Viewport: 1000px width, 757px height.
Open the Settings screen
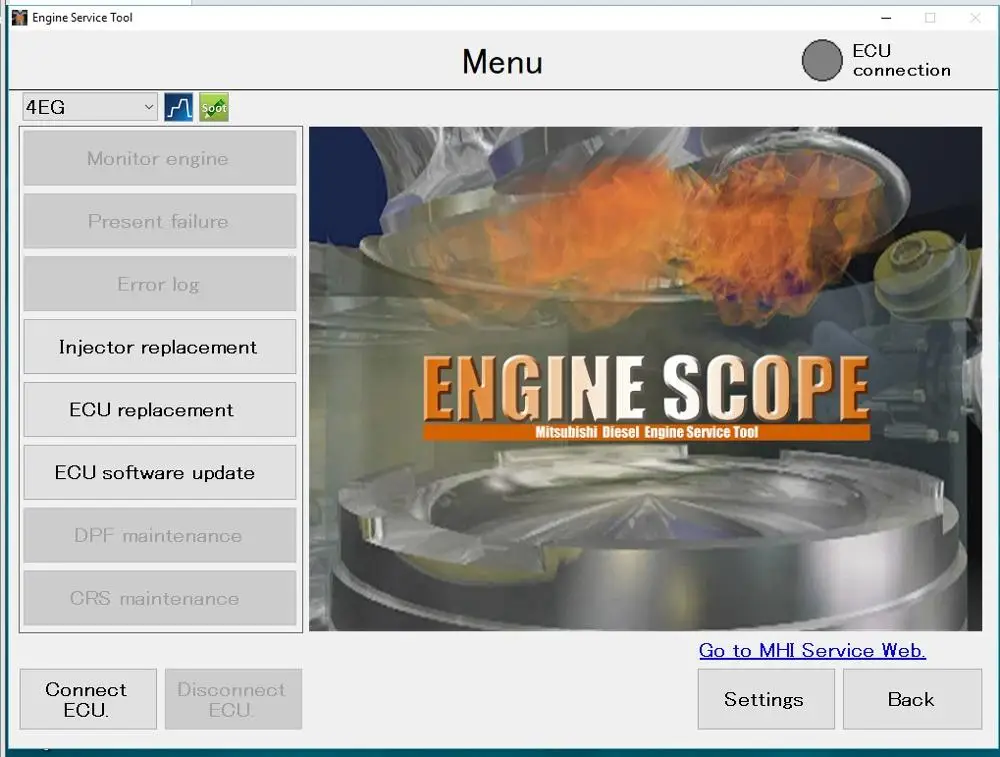766,699
